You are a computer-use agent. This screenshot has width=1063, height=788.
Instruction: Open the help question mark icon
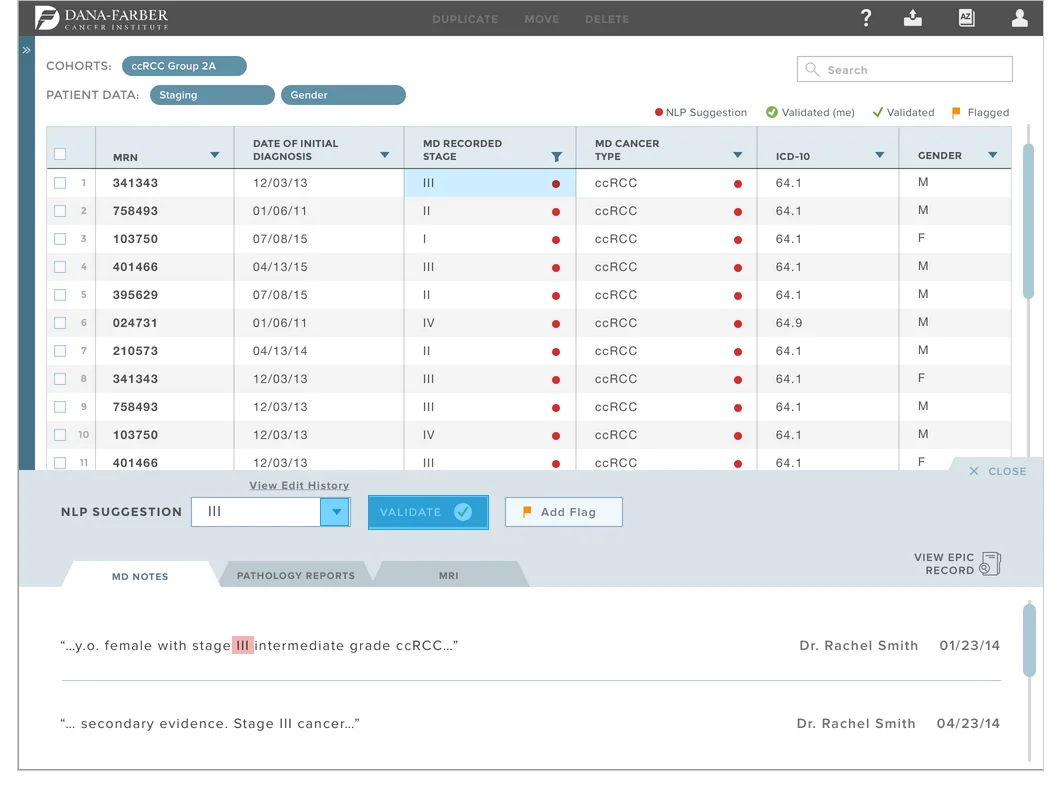(x=866, y=18)
